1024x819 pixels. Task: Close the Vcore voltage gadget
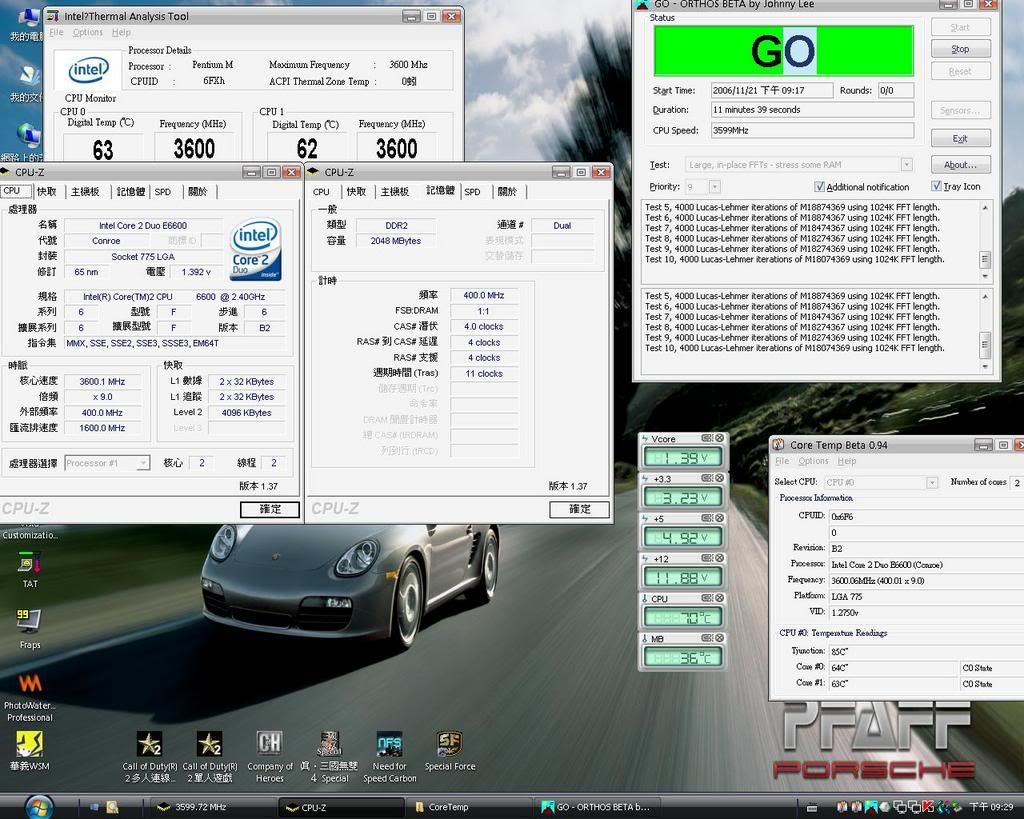pos(720,438)
